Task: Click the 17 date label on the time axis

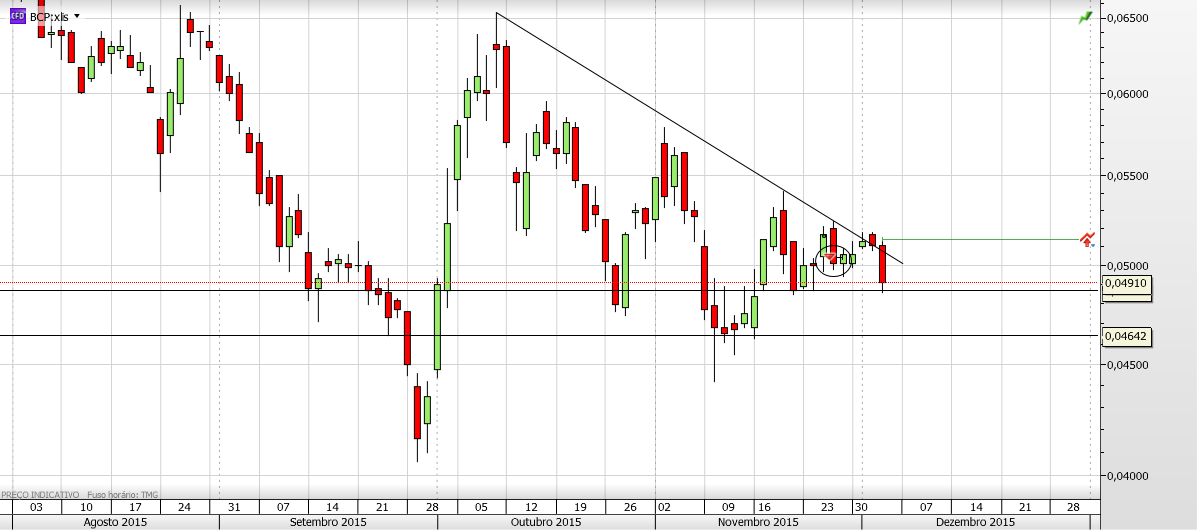Action: [134, 507]
